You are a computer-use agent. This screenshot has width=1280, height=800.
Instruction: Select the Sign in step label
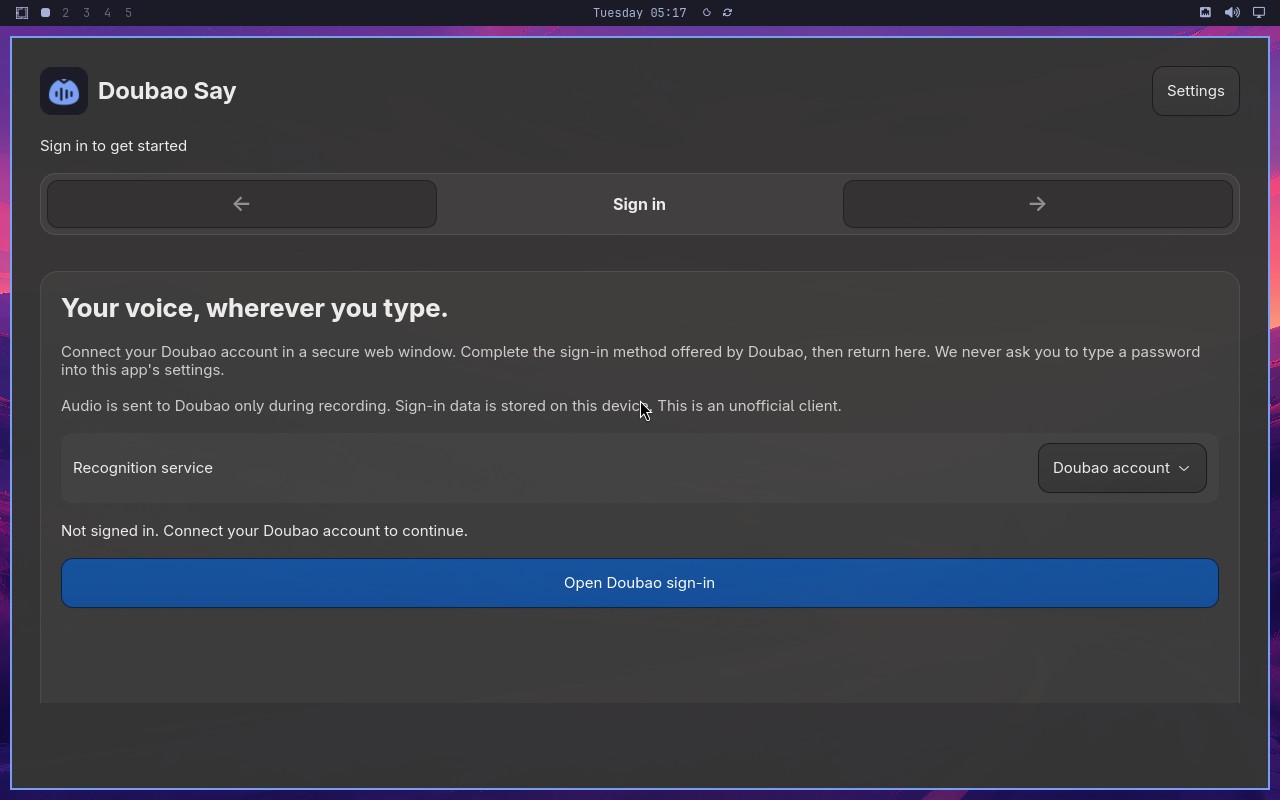click(639, 204)
